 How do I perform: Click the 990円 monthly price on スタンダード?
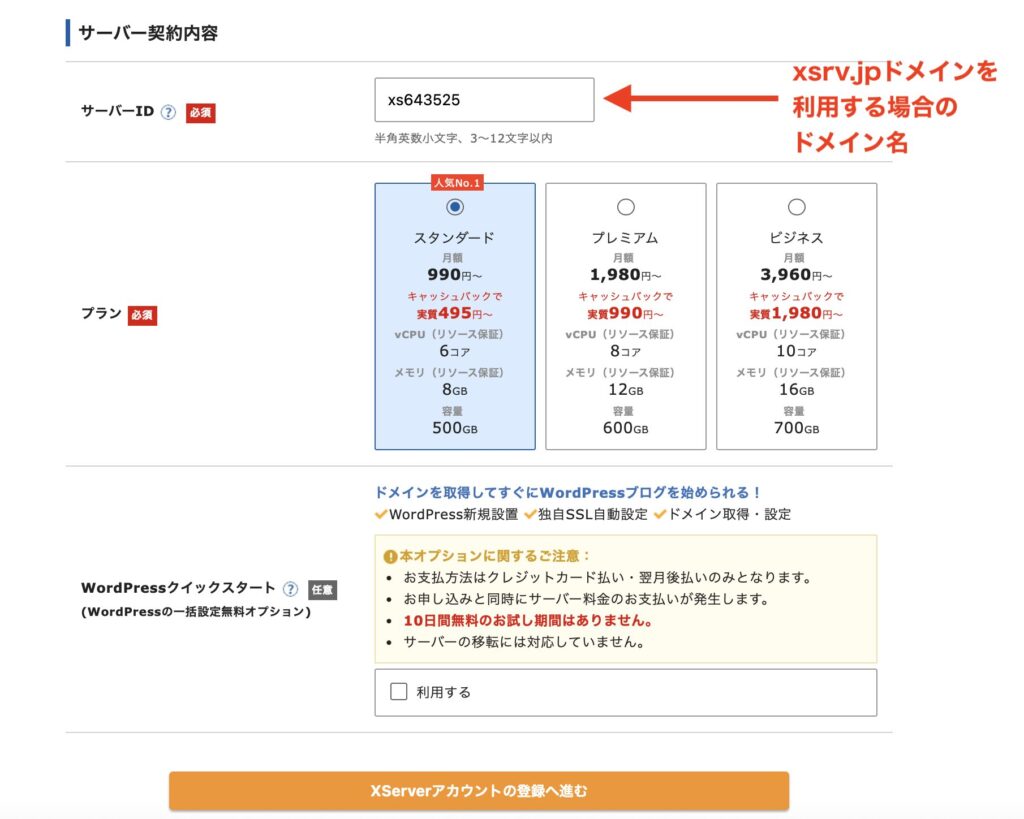[x=455, y=275]
